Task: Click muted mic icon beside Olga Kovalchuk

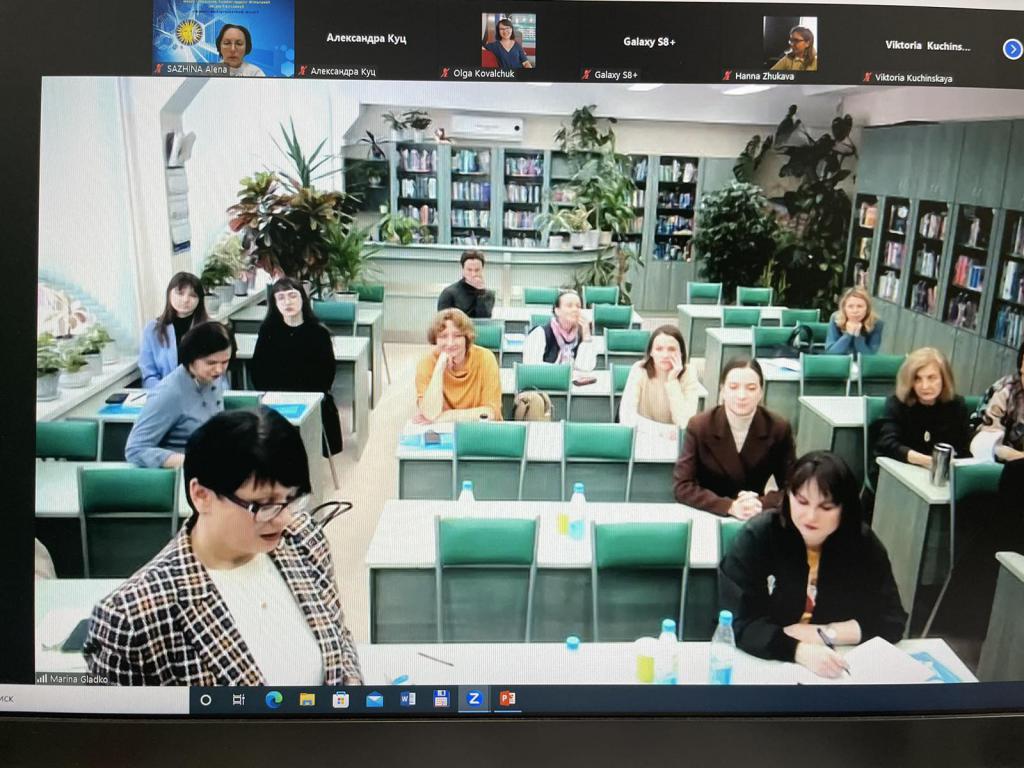Action: click(445, 73)
